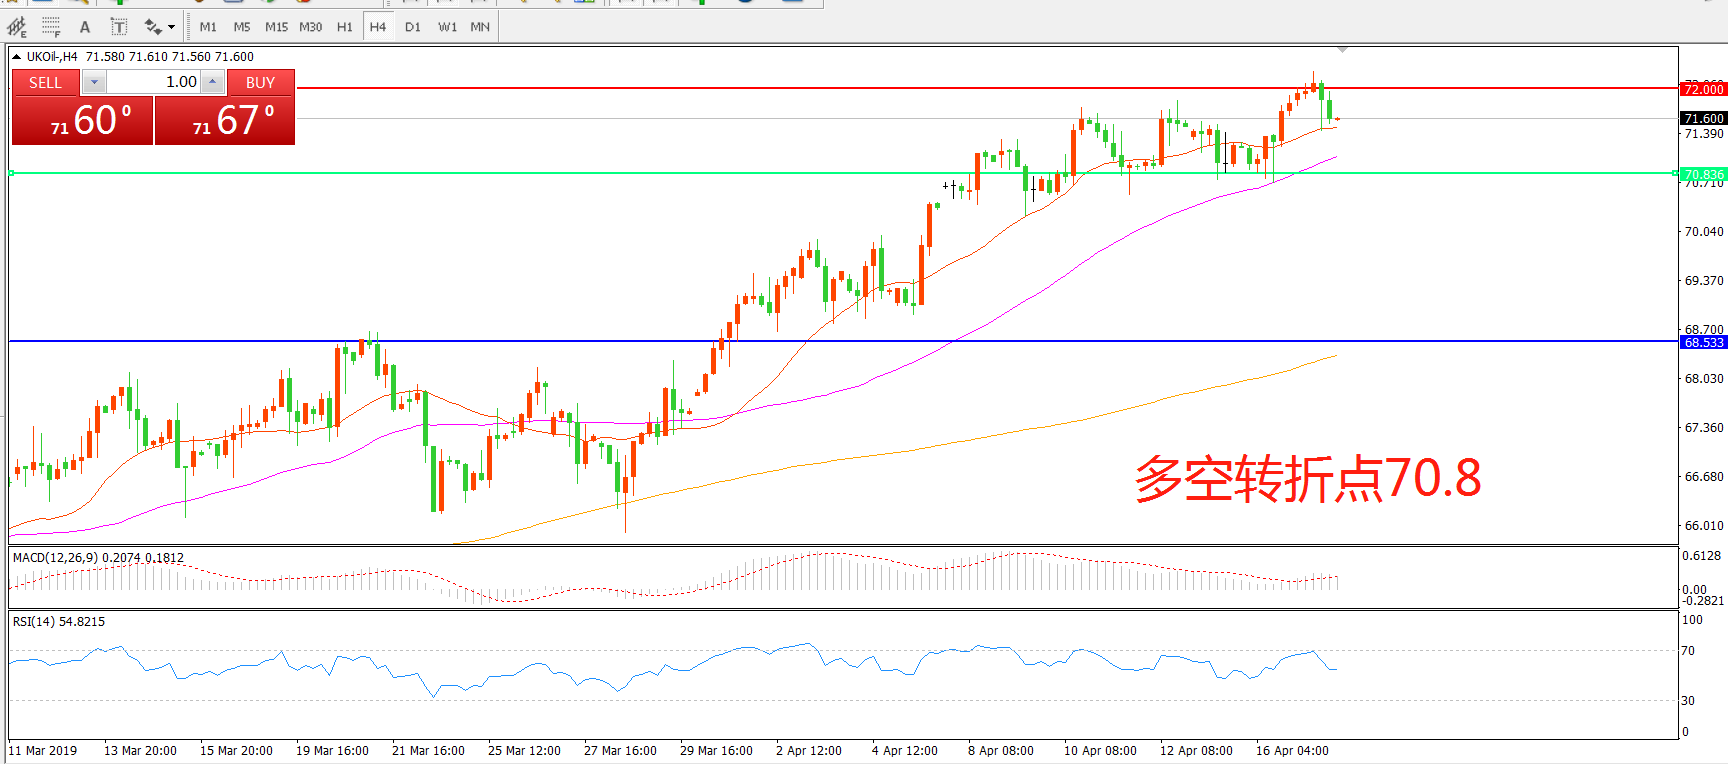This screenshot has width=1728, height=764.
Task: Switch to the M15 timeframe
Action: coord(276,27)
